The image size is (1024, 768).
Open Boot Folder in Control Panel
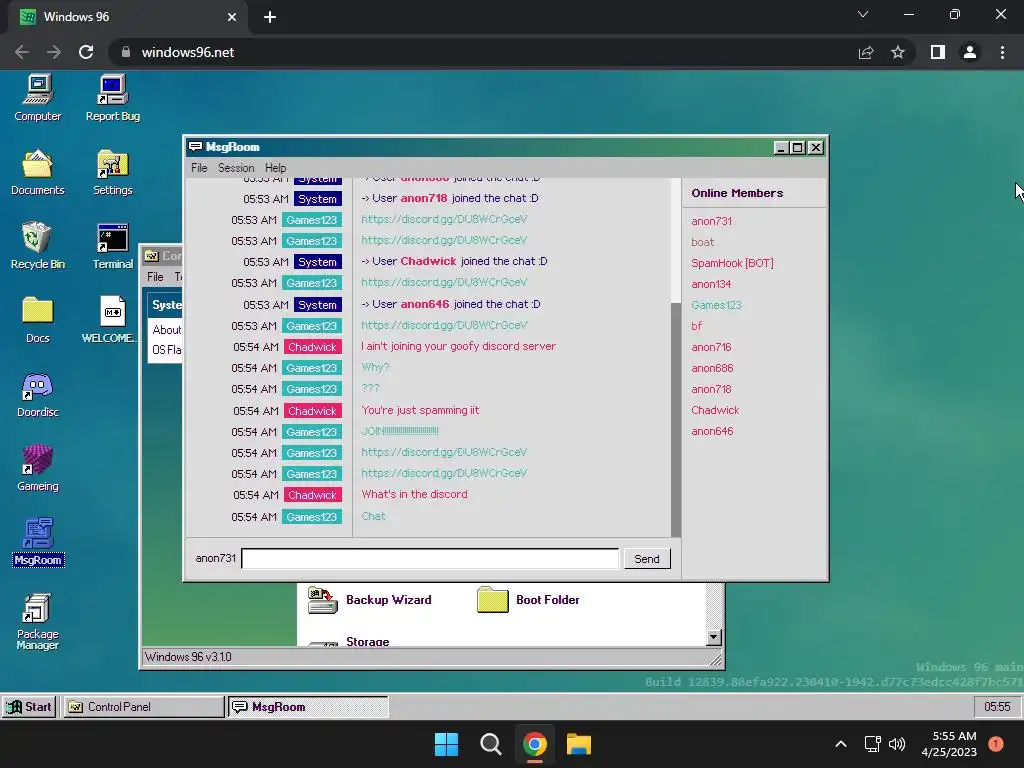click(528, 600)
